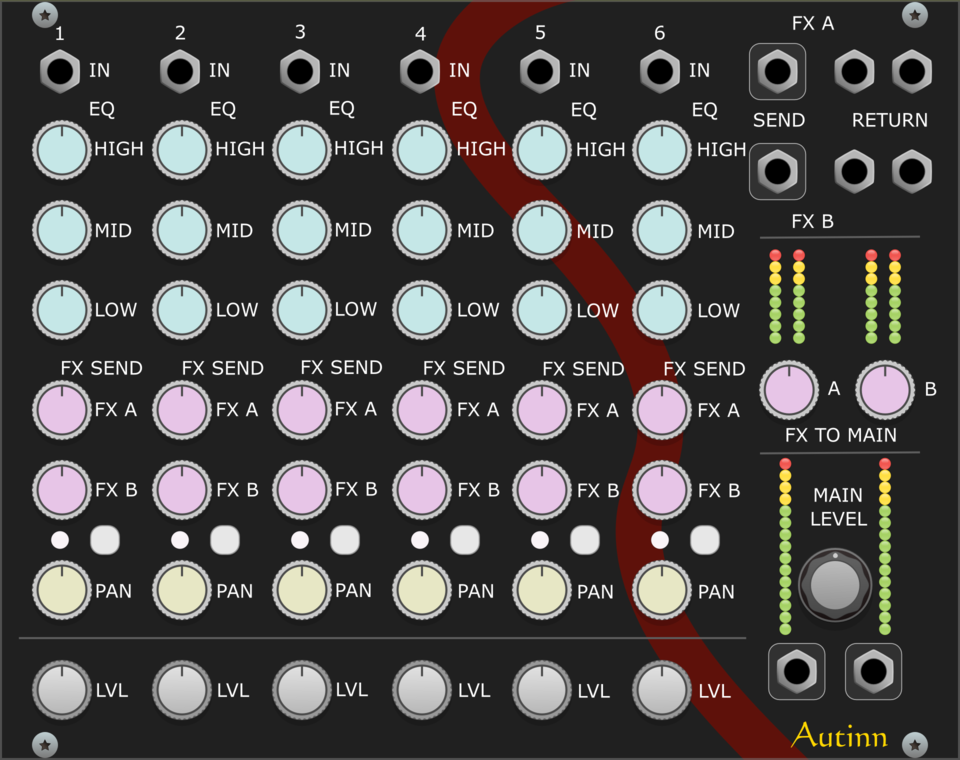The height and width of the screenshot is (760, 960).
Task: Click the channel 2 LOW EQ knob
Action: coord(182,310)
